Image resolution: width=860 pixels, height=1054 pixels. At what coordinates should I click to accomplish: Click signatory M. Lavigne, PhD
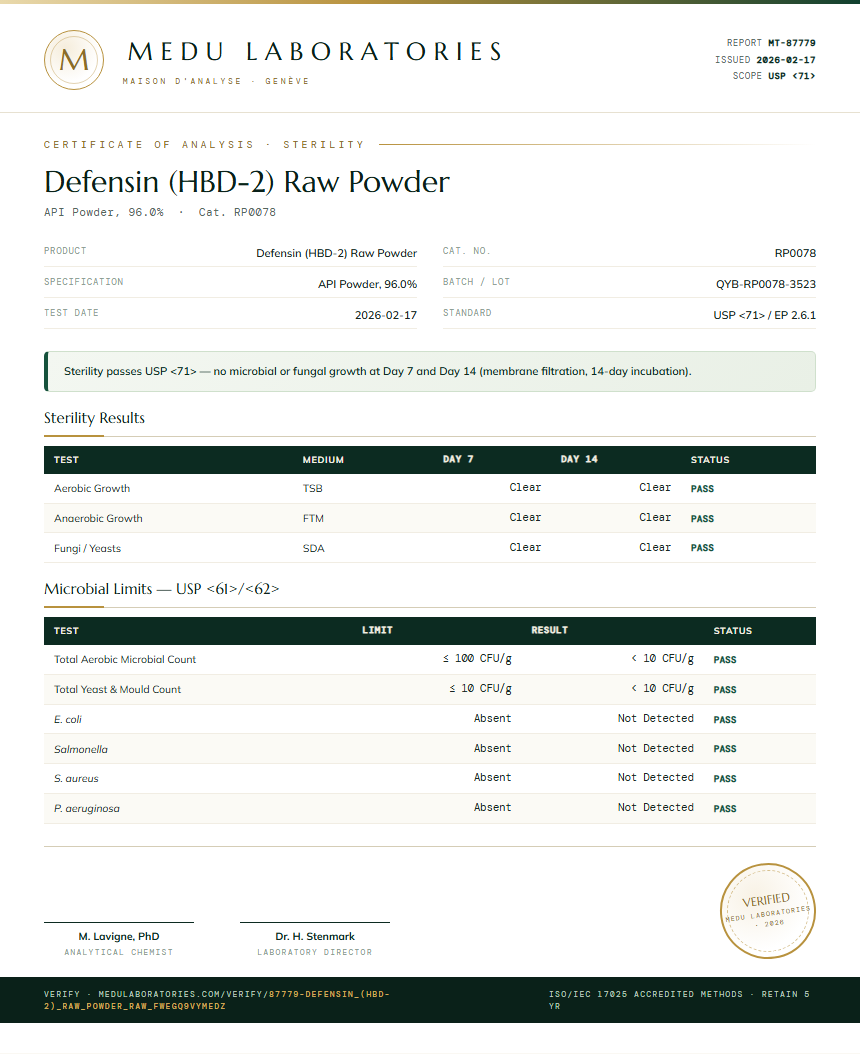(119, 936)
